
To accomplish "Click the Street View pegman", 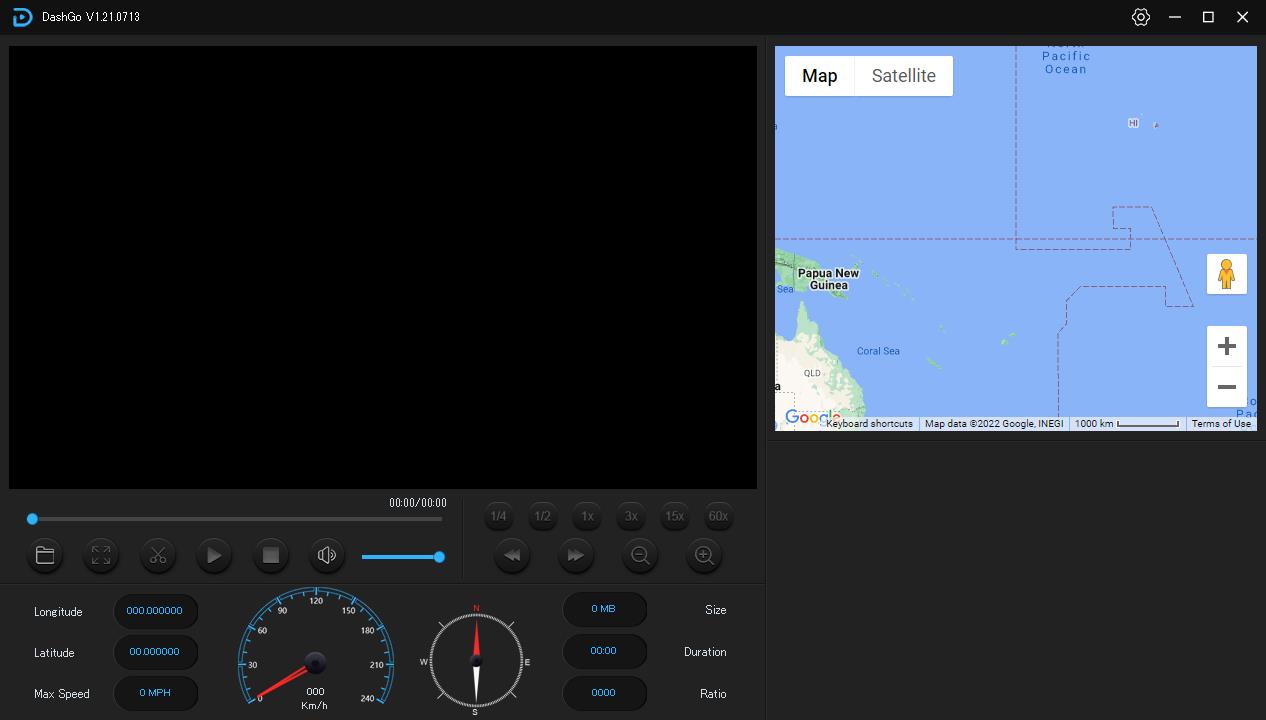I will pos(1226,274).
